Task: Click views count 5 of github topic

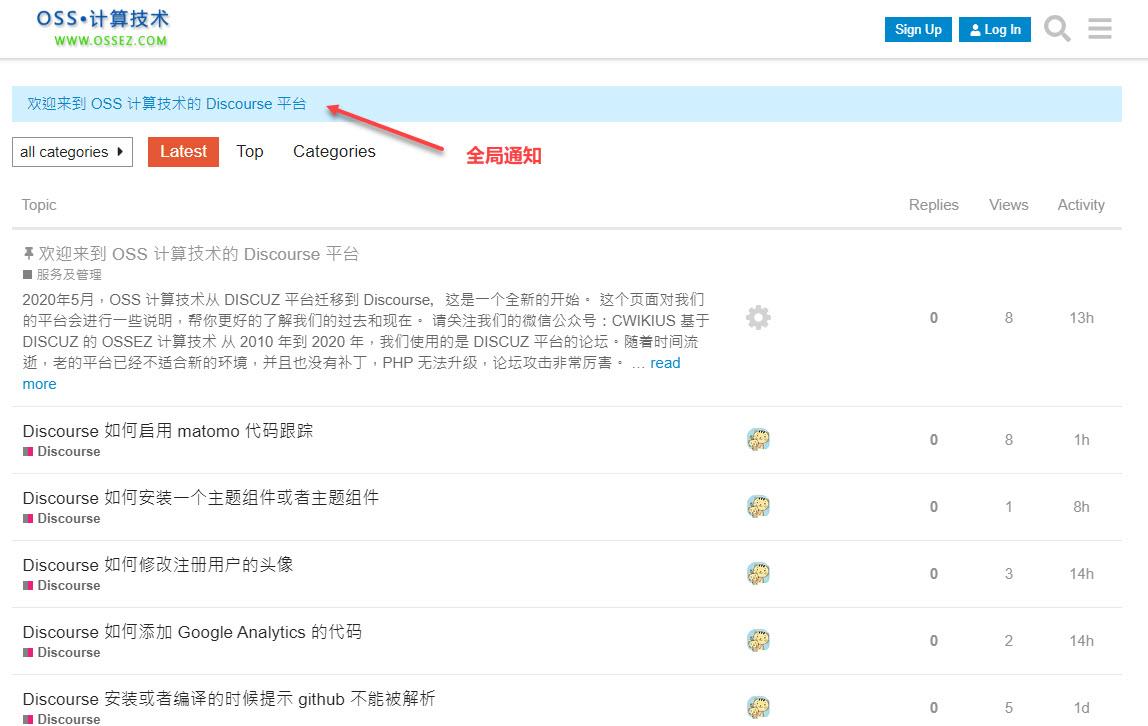Action: [x=1008, y=708]
